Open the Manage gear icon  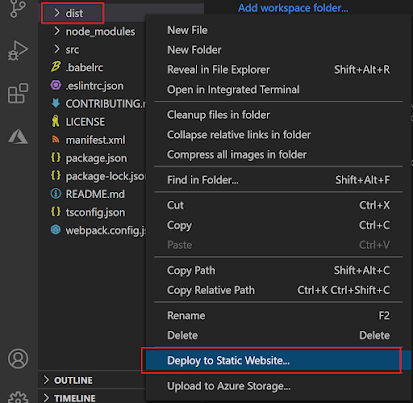click(x=18, y=397)
